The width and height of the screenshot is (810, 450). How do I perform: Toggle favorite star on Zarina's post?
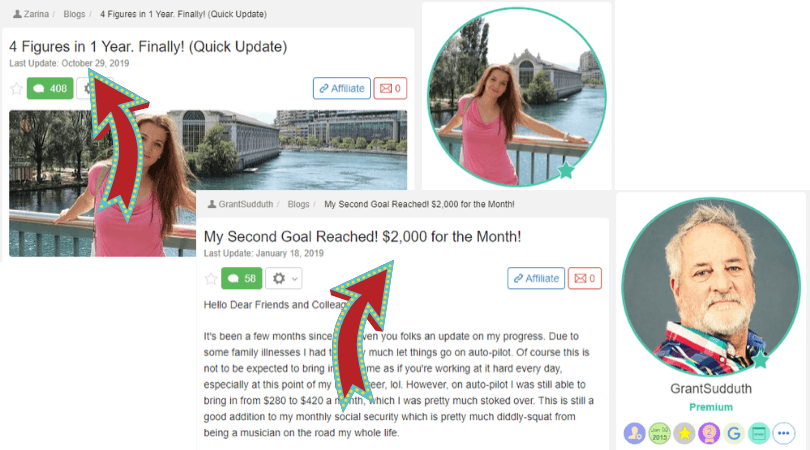pyautogui.click(x=16, y=89)
